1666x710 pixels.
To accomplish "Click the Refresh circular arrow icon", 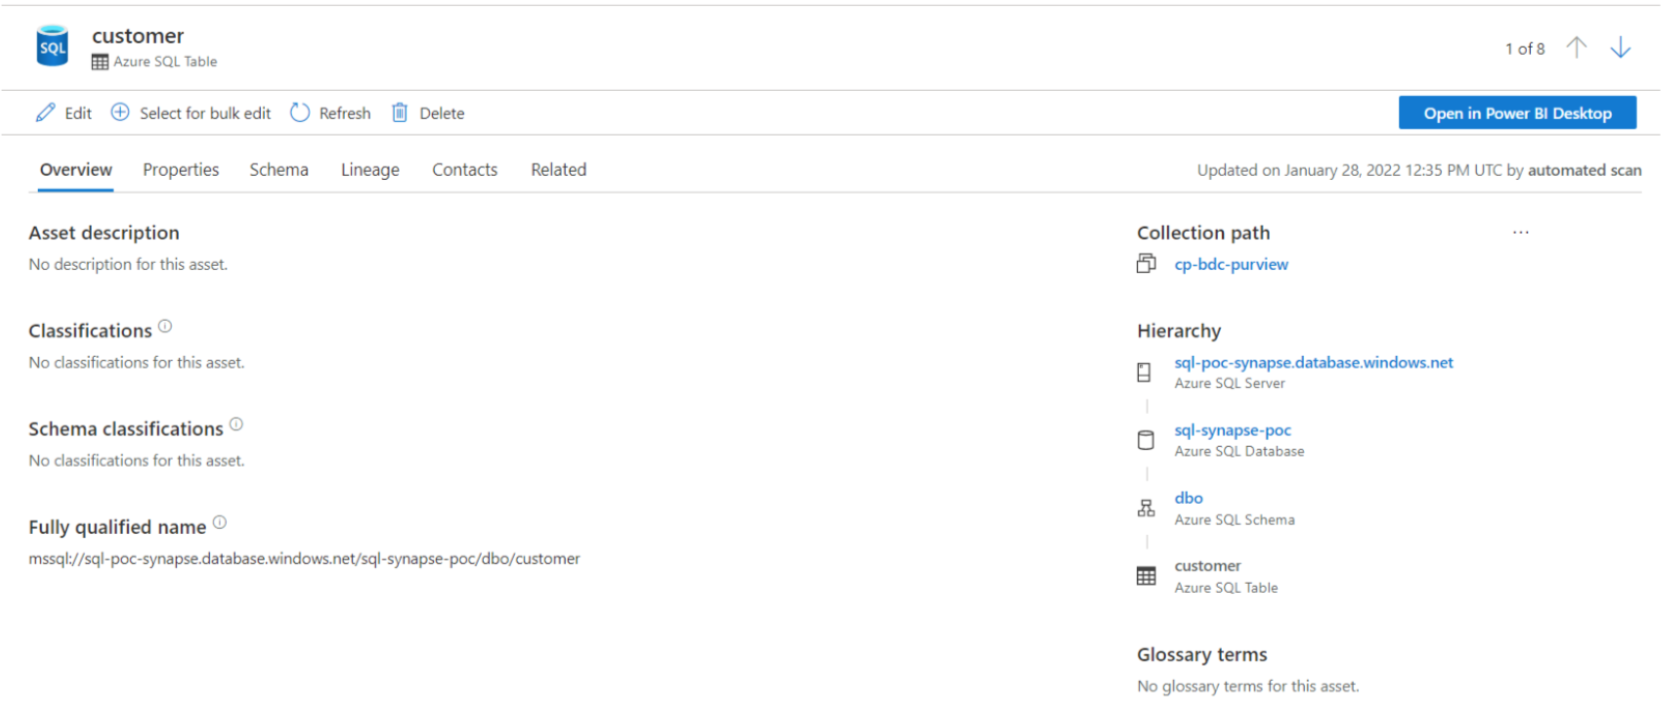I will coord(300,112).
